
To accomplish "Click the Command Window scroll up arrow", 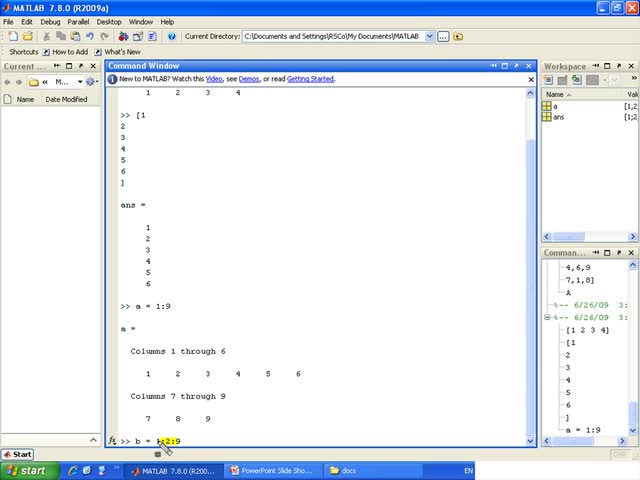I will coord(530,93).
